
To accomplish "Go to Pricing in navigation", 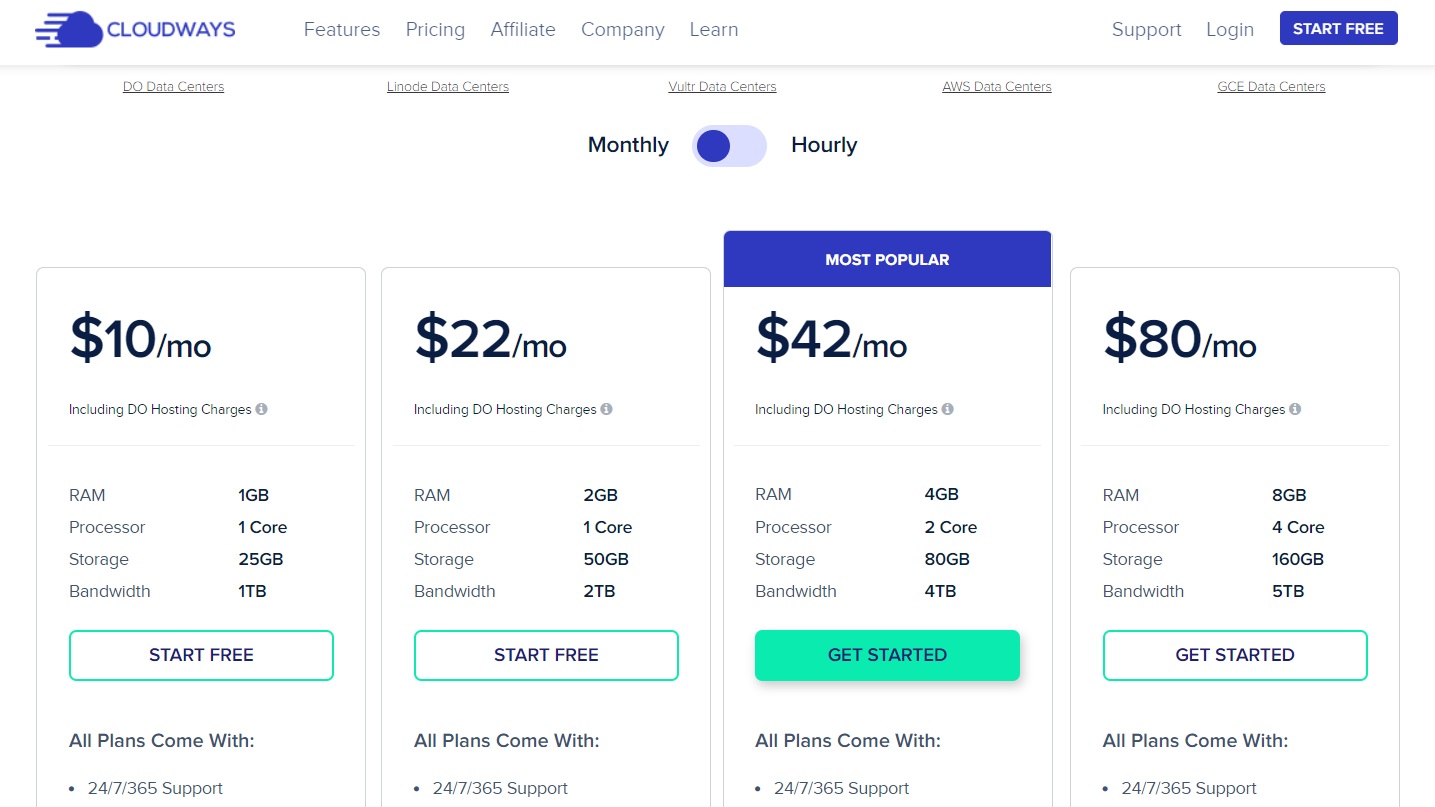I will [x=435, y=29].
